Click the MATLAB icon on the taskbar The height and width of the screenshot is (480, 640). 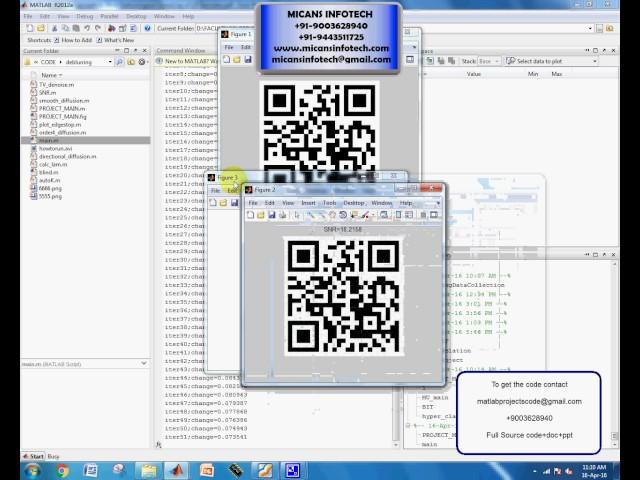177,471
